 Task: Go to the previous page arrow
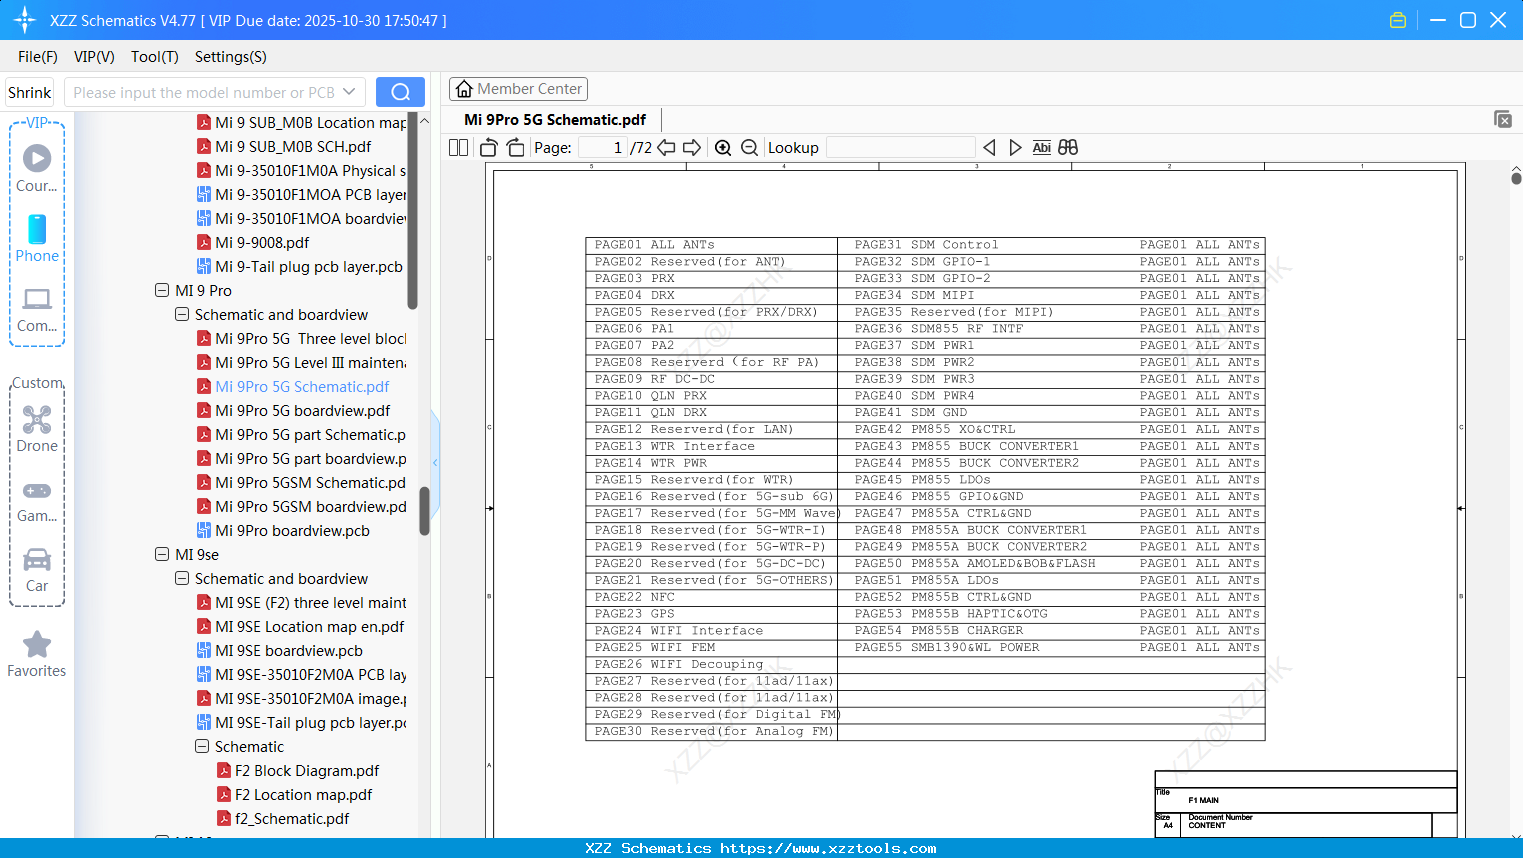click(666, 148)
